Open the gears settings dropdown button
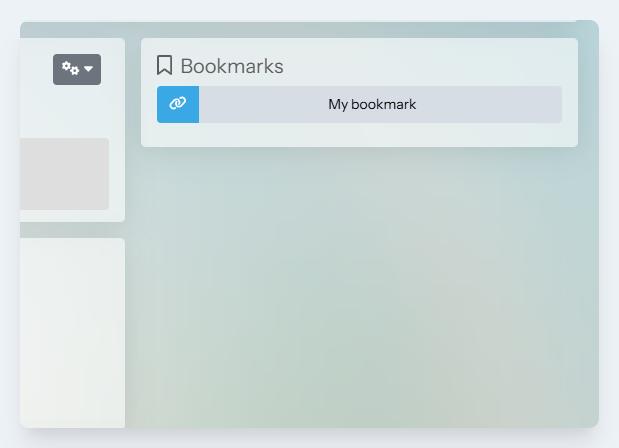The height and width of the screenshot is (448, 619). tap(77, 69)
